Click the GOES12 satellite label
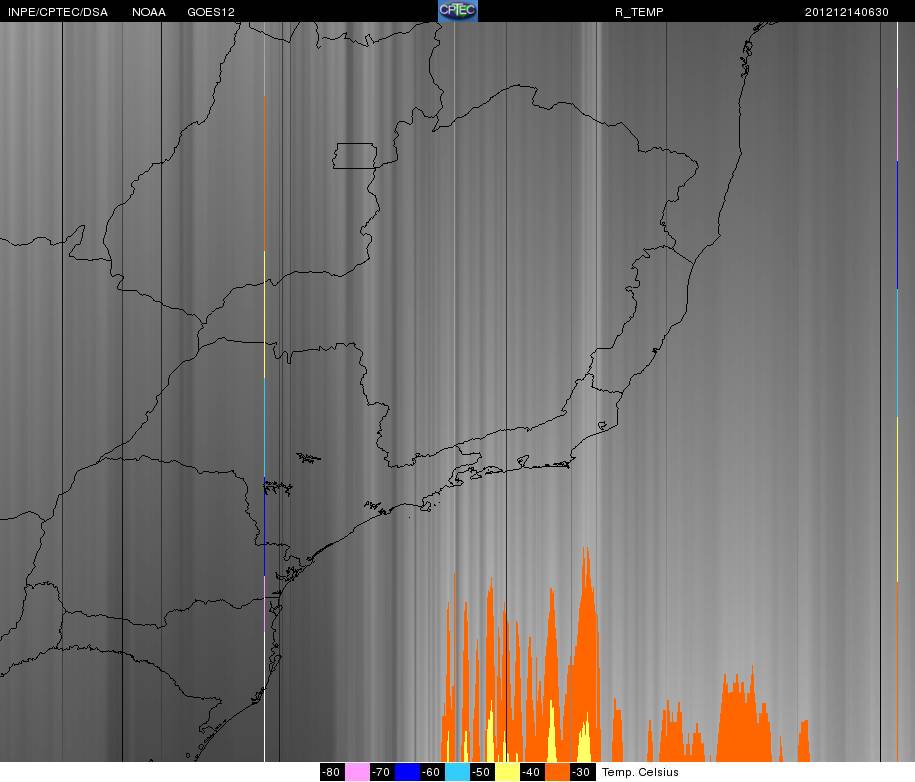The height and width of the screenshot is (782, 915). [x=211, y=12]
